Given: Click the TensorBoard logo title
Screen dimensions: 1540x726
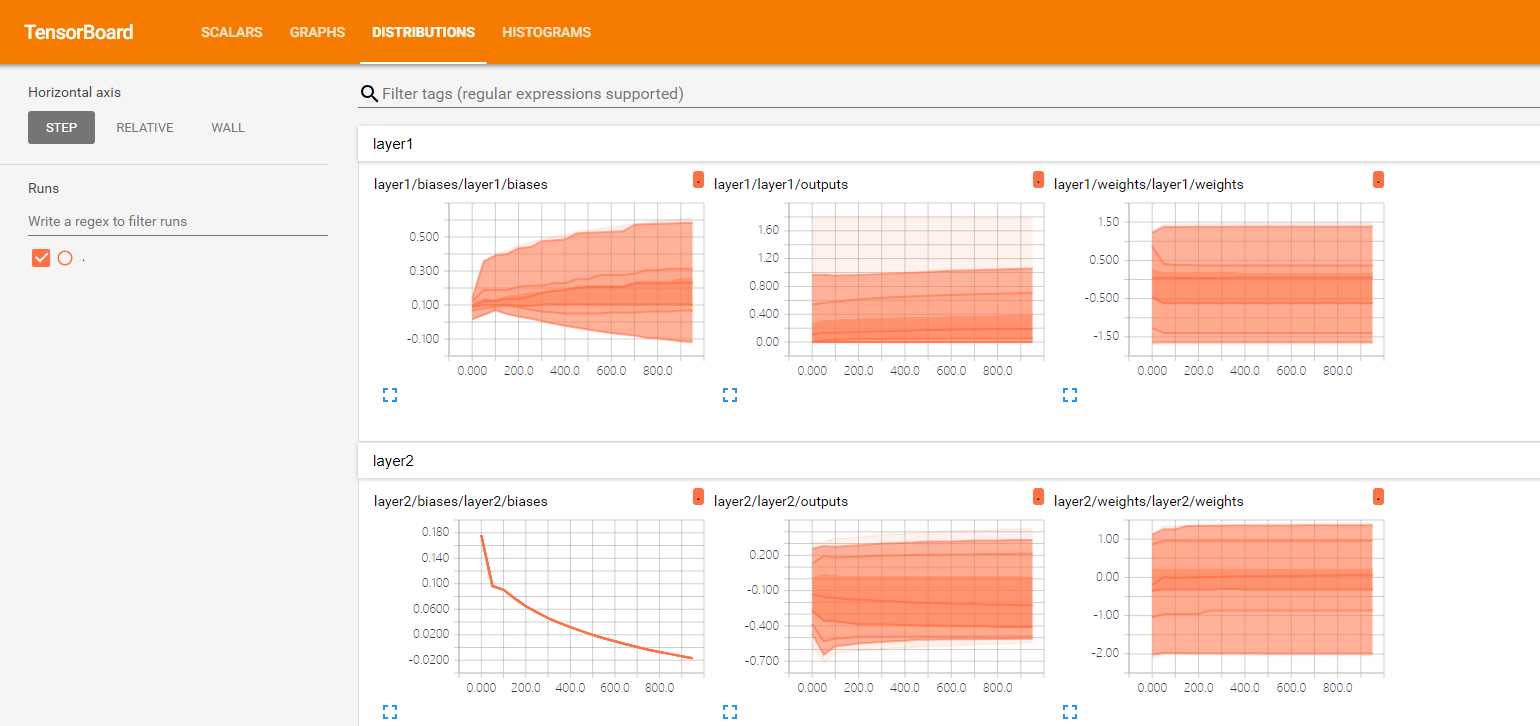Looking at the screenshot, I should click(78, 32).
